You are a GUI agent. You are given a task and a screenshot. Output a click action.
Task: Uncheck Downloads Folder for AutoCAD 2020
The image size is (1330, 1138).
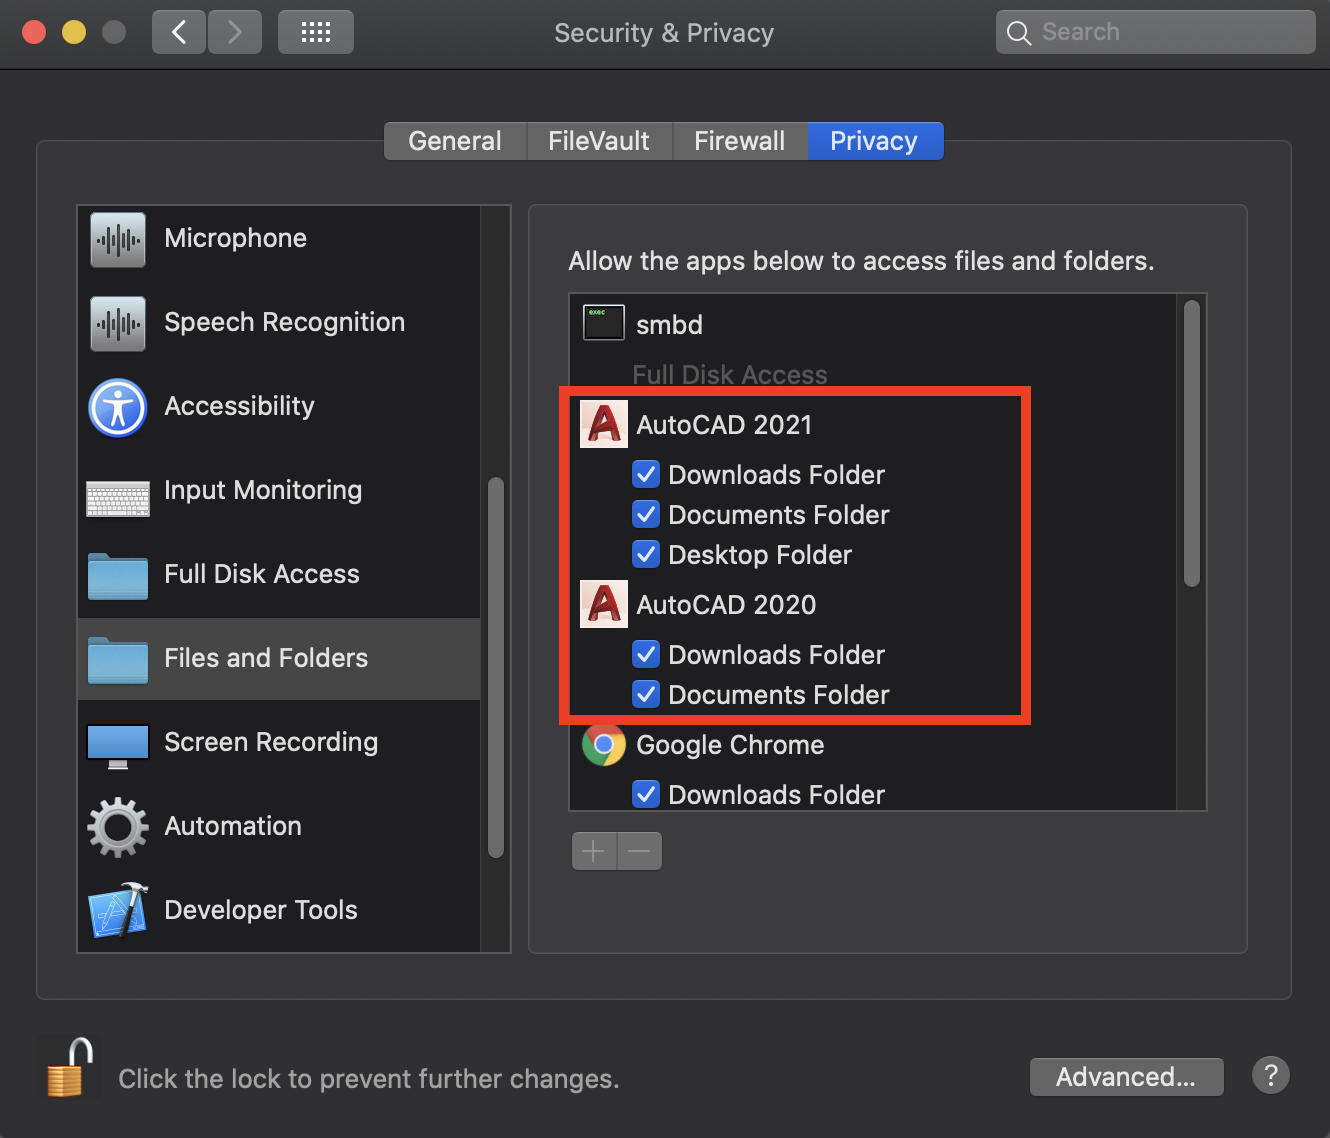[646, 654]
